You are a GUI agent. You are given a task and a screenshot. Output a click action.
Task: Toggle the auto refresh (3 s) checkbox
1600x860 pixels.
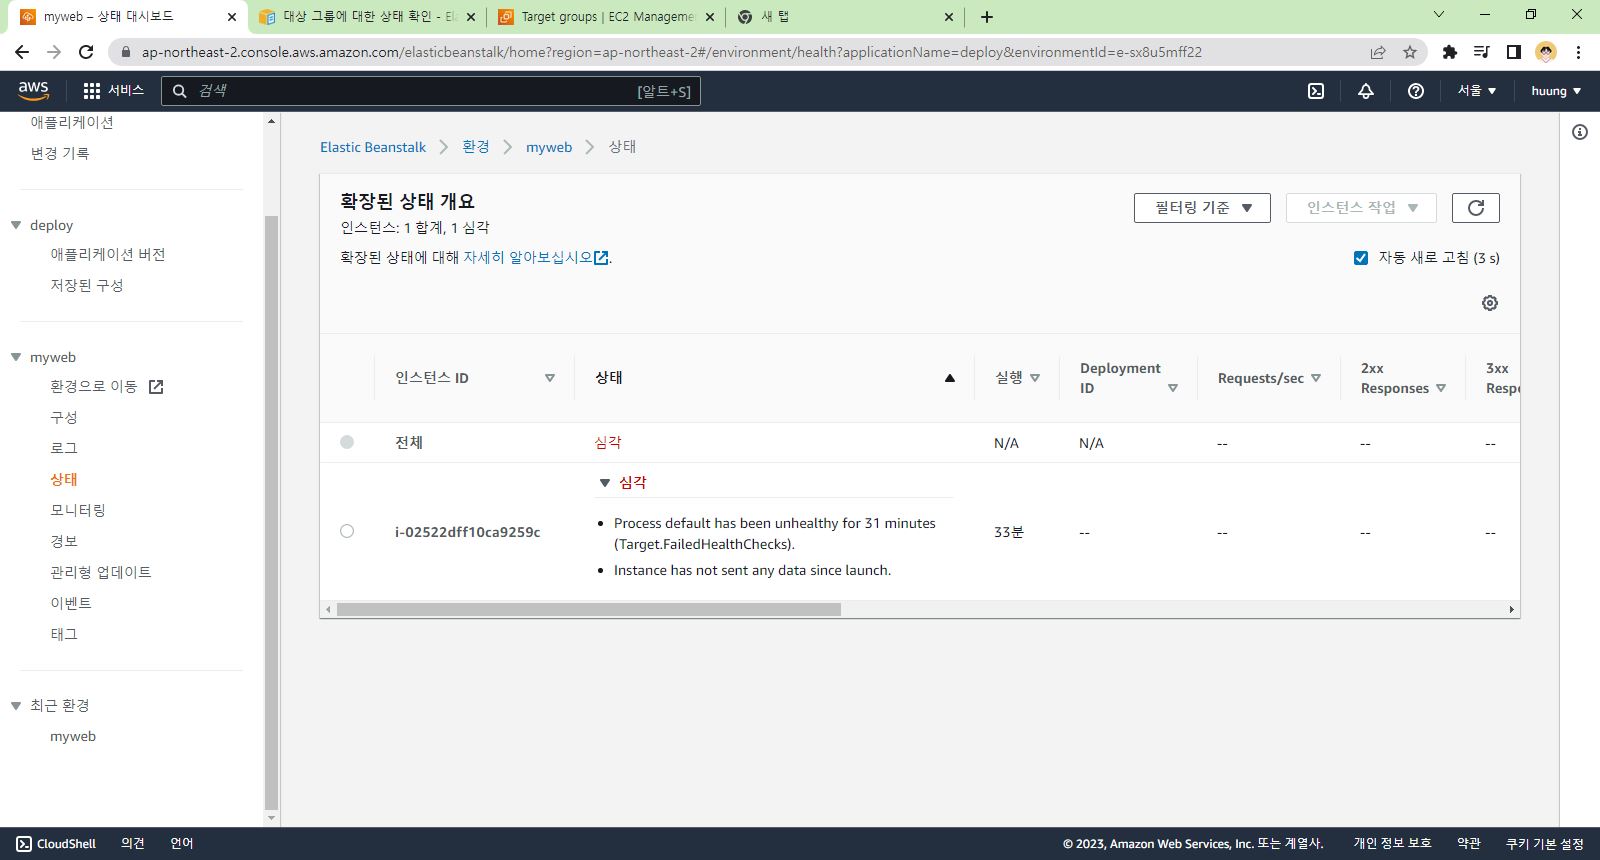coord(1361,258)
